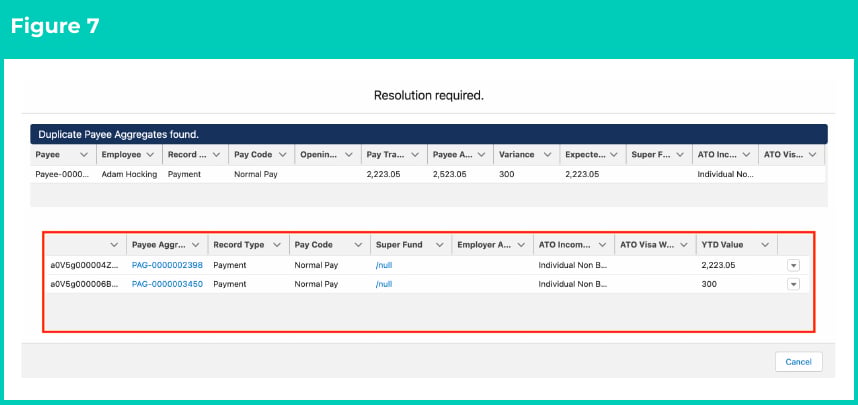This screenshot has width=858, height=405.
Task: Open the Payee A... column chevron
Action: [x=481, y=155]
